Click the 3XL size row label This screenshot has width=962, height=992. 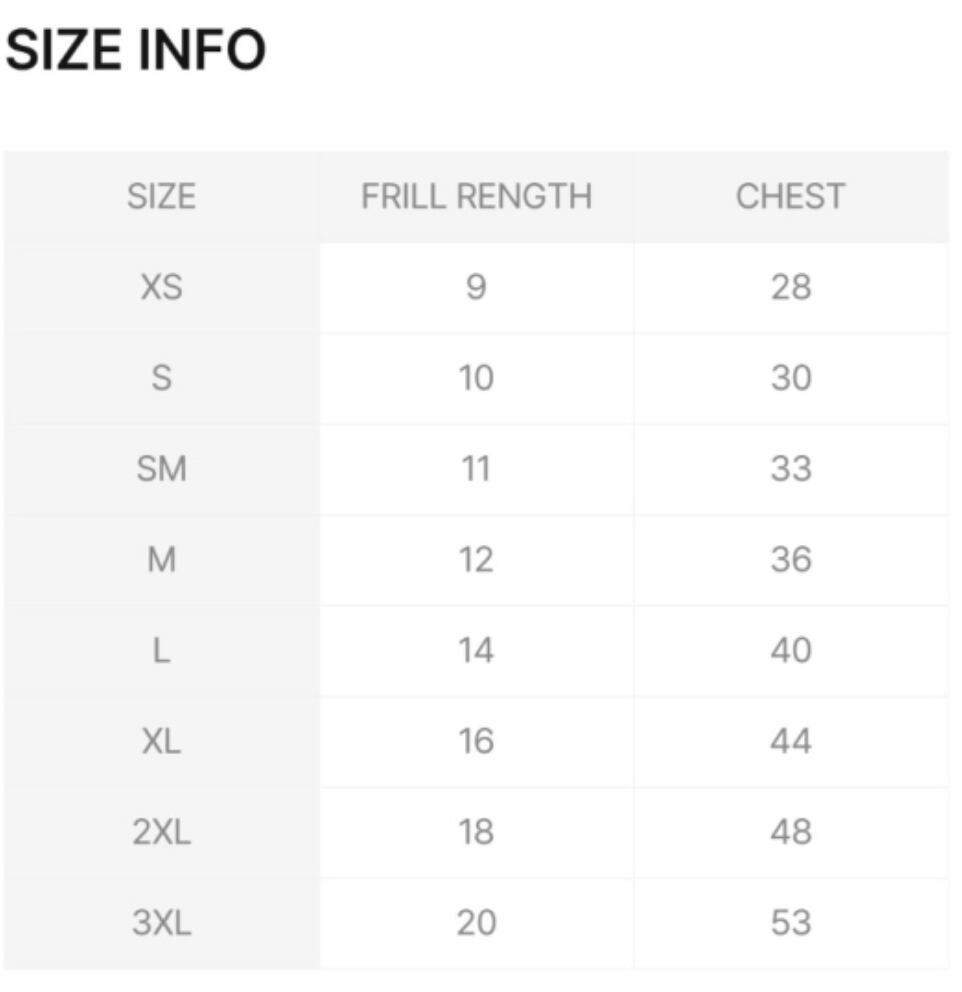click(161, 923)
